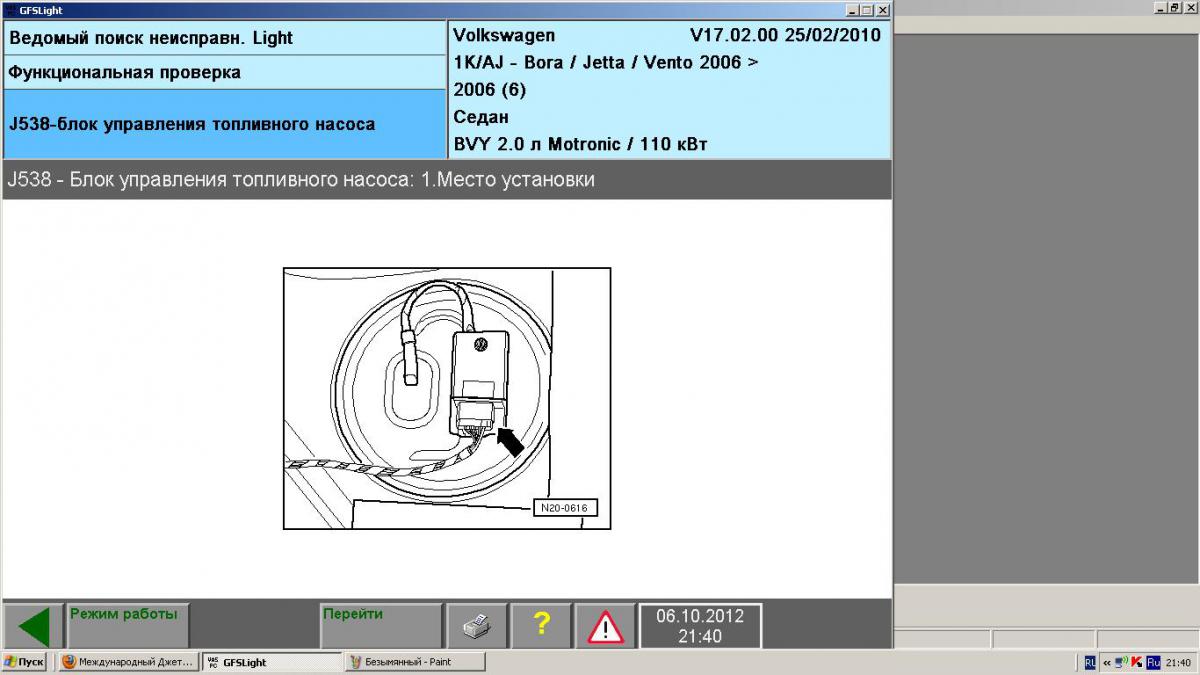Click the 1K/AJ - Bora / Jetta / Vento line
The height and width of the screenshot is (675, 1200).
[x=605, y=62]
